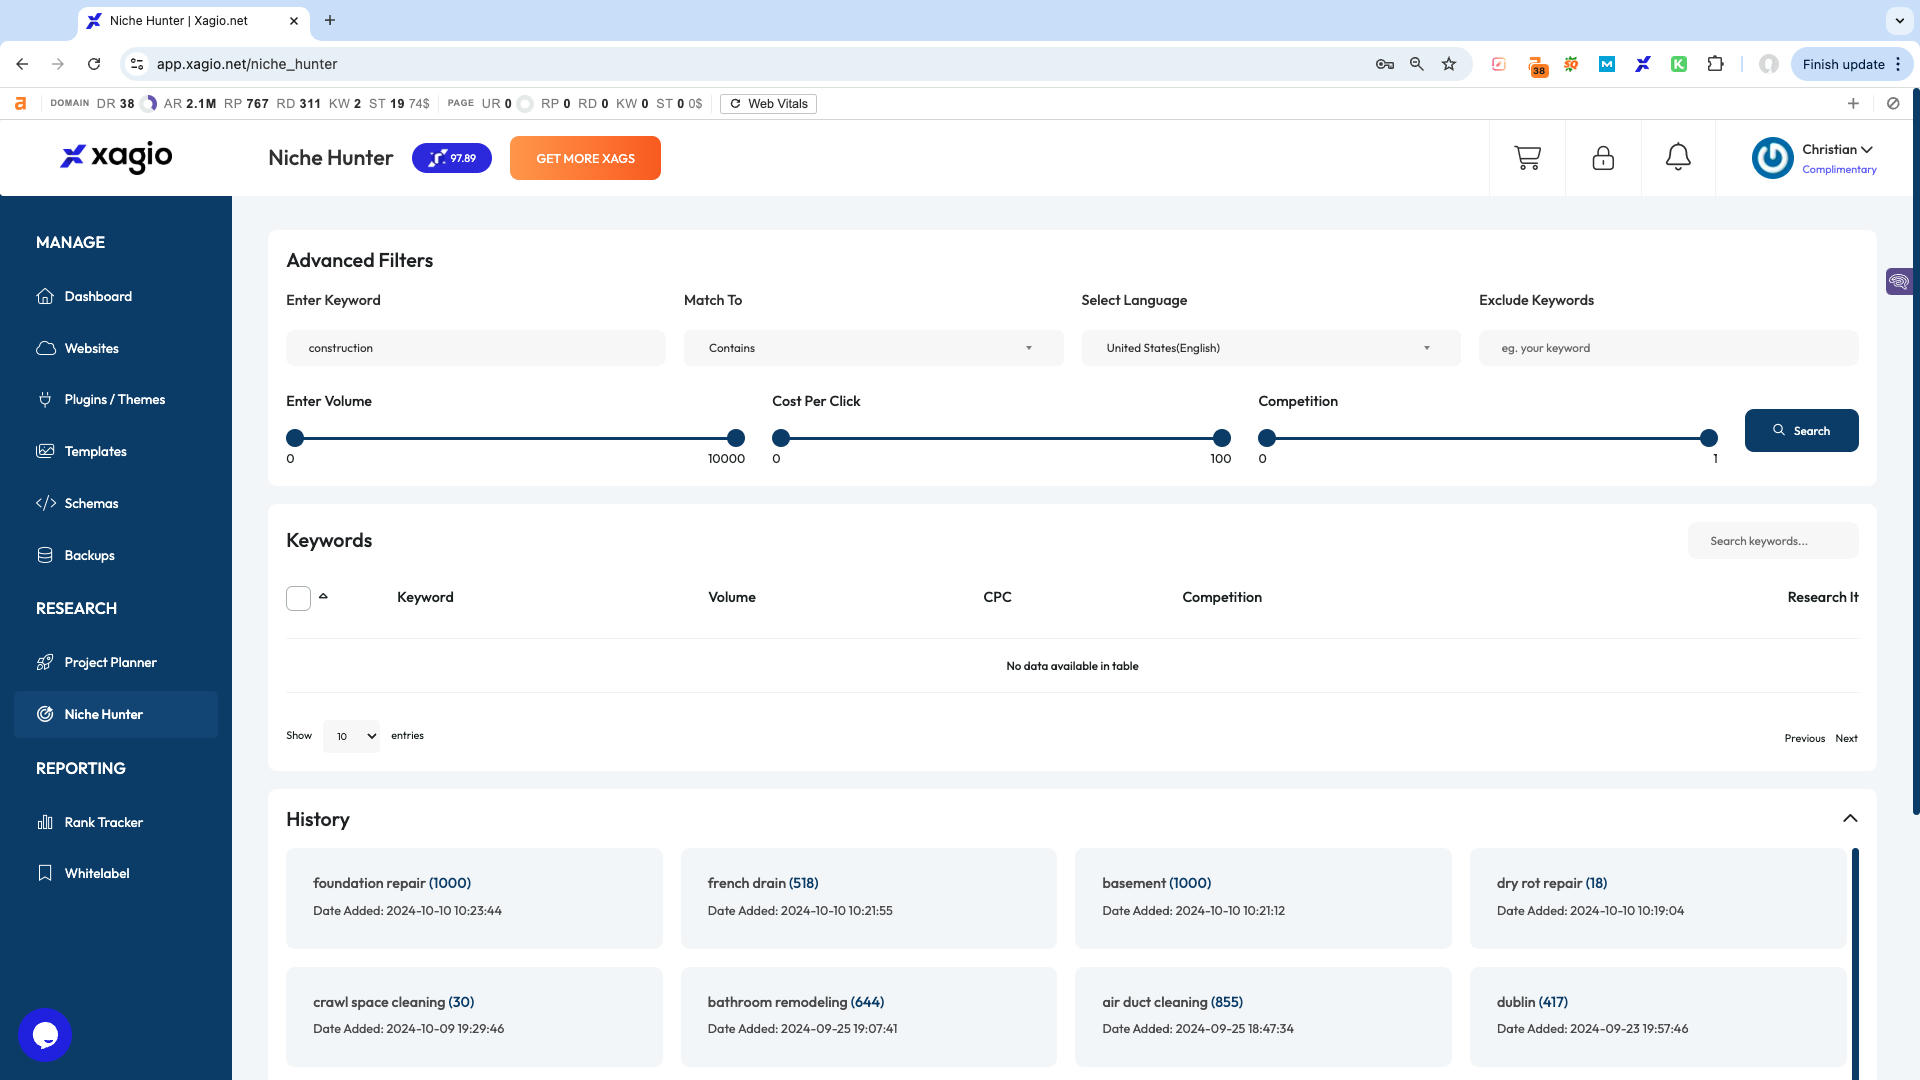Open the chat support bubble
This screenshot has height=1080, width=1920.
click(x=45, y=1035)
